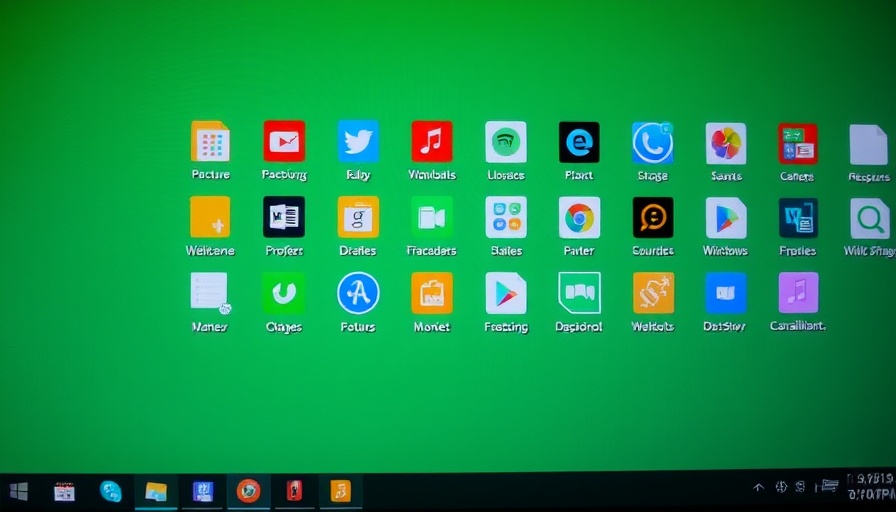Viewport: 896px width, 512px height.
Task: Switch to the photos app in taskbar
Action: (156, 491)
